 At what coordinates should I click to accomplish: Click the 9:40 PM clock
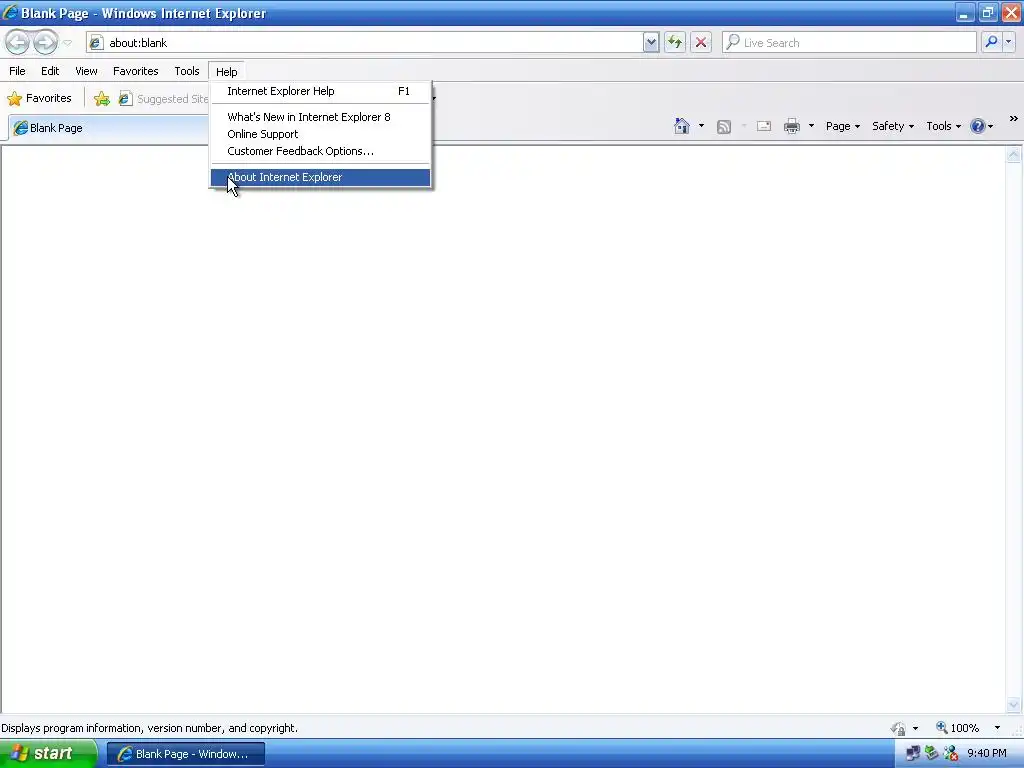[987, 754]
